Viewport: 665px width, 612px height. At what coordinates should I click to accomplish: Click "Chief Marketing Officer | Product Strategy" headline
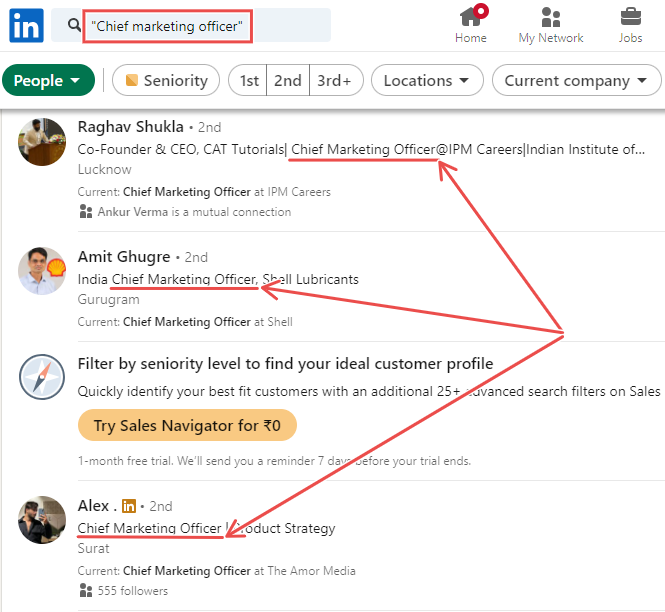(x=207, y=528)
